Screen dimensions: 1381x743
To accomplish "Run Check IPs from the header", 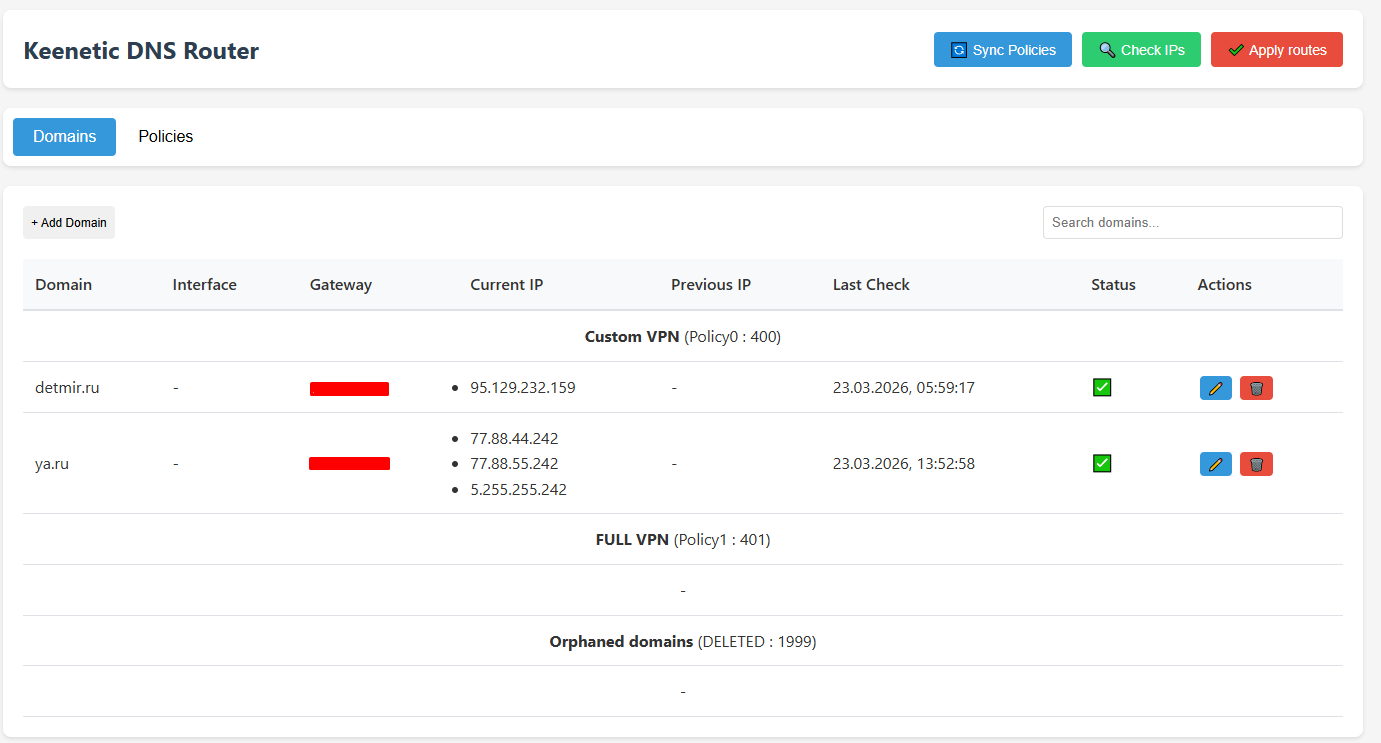I will [1141, 50].
